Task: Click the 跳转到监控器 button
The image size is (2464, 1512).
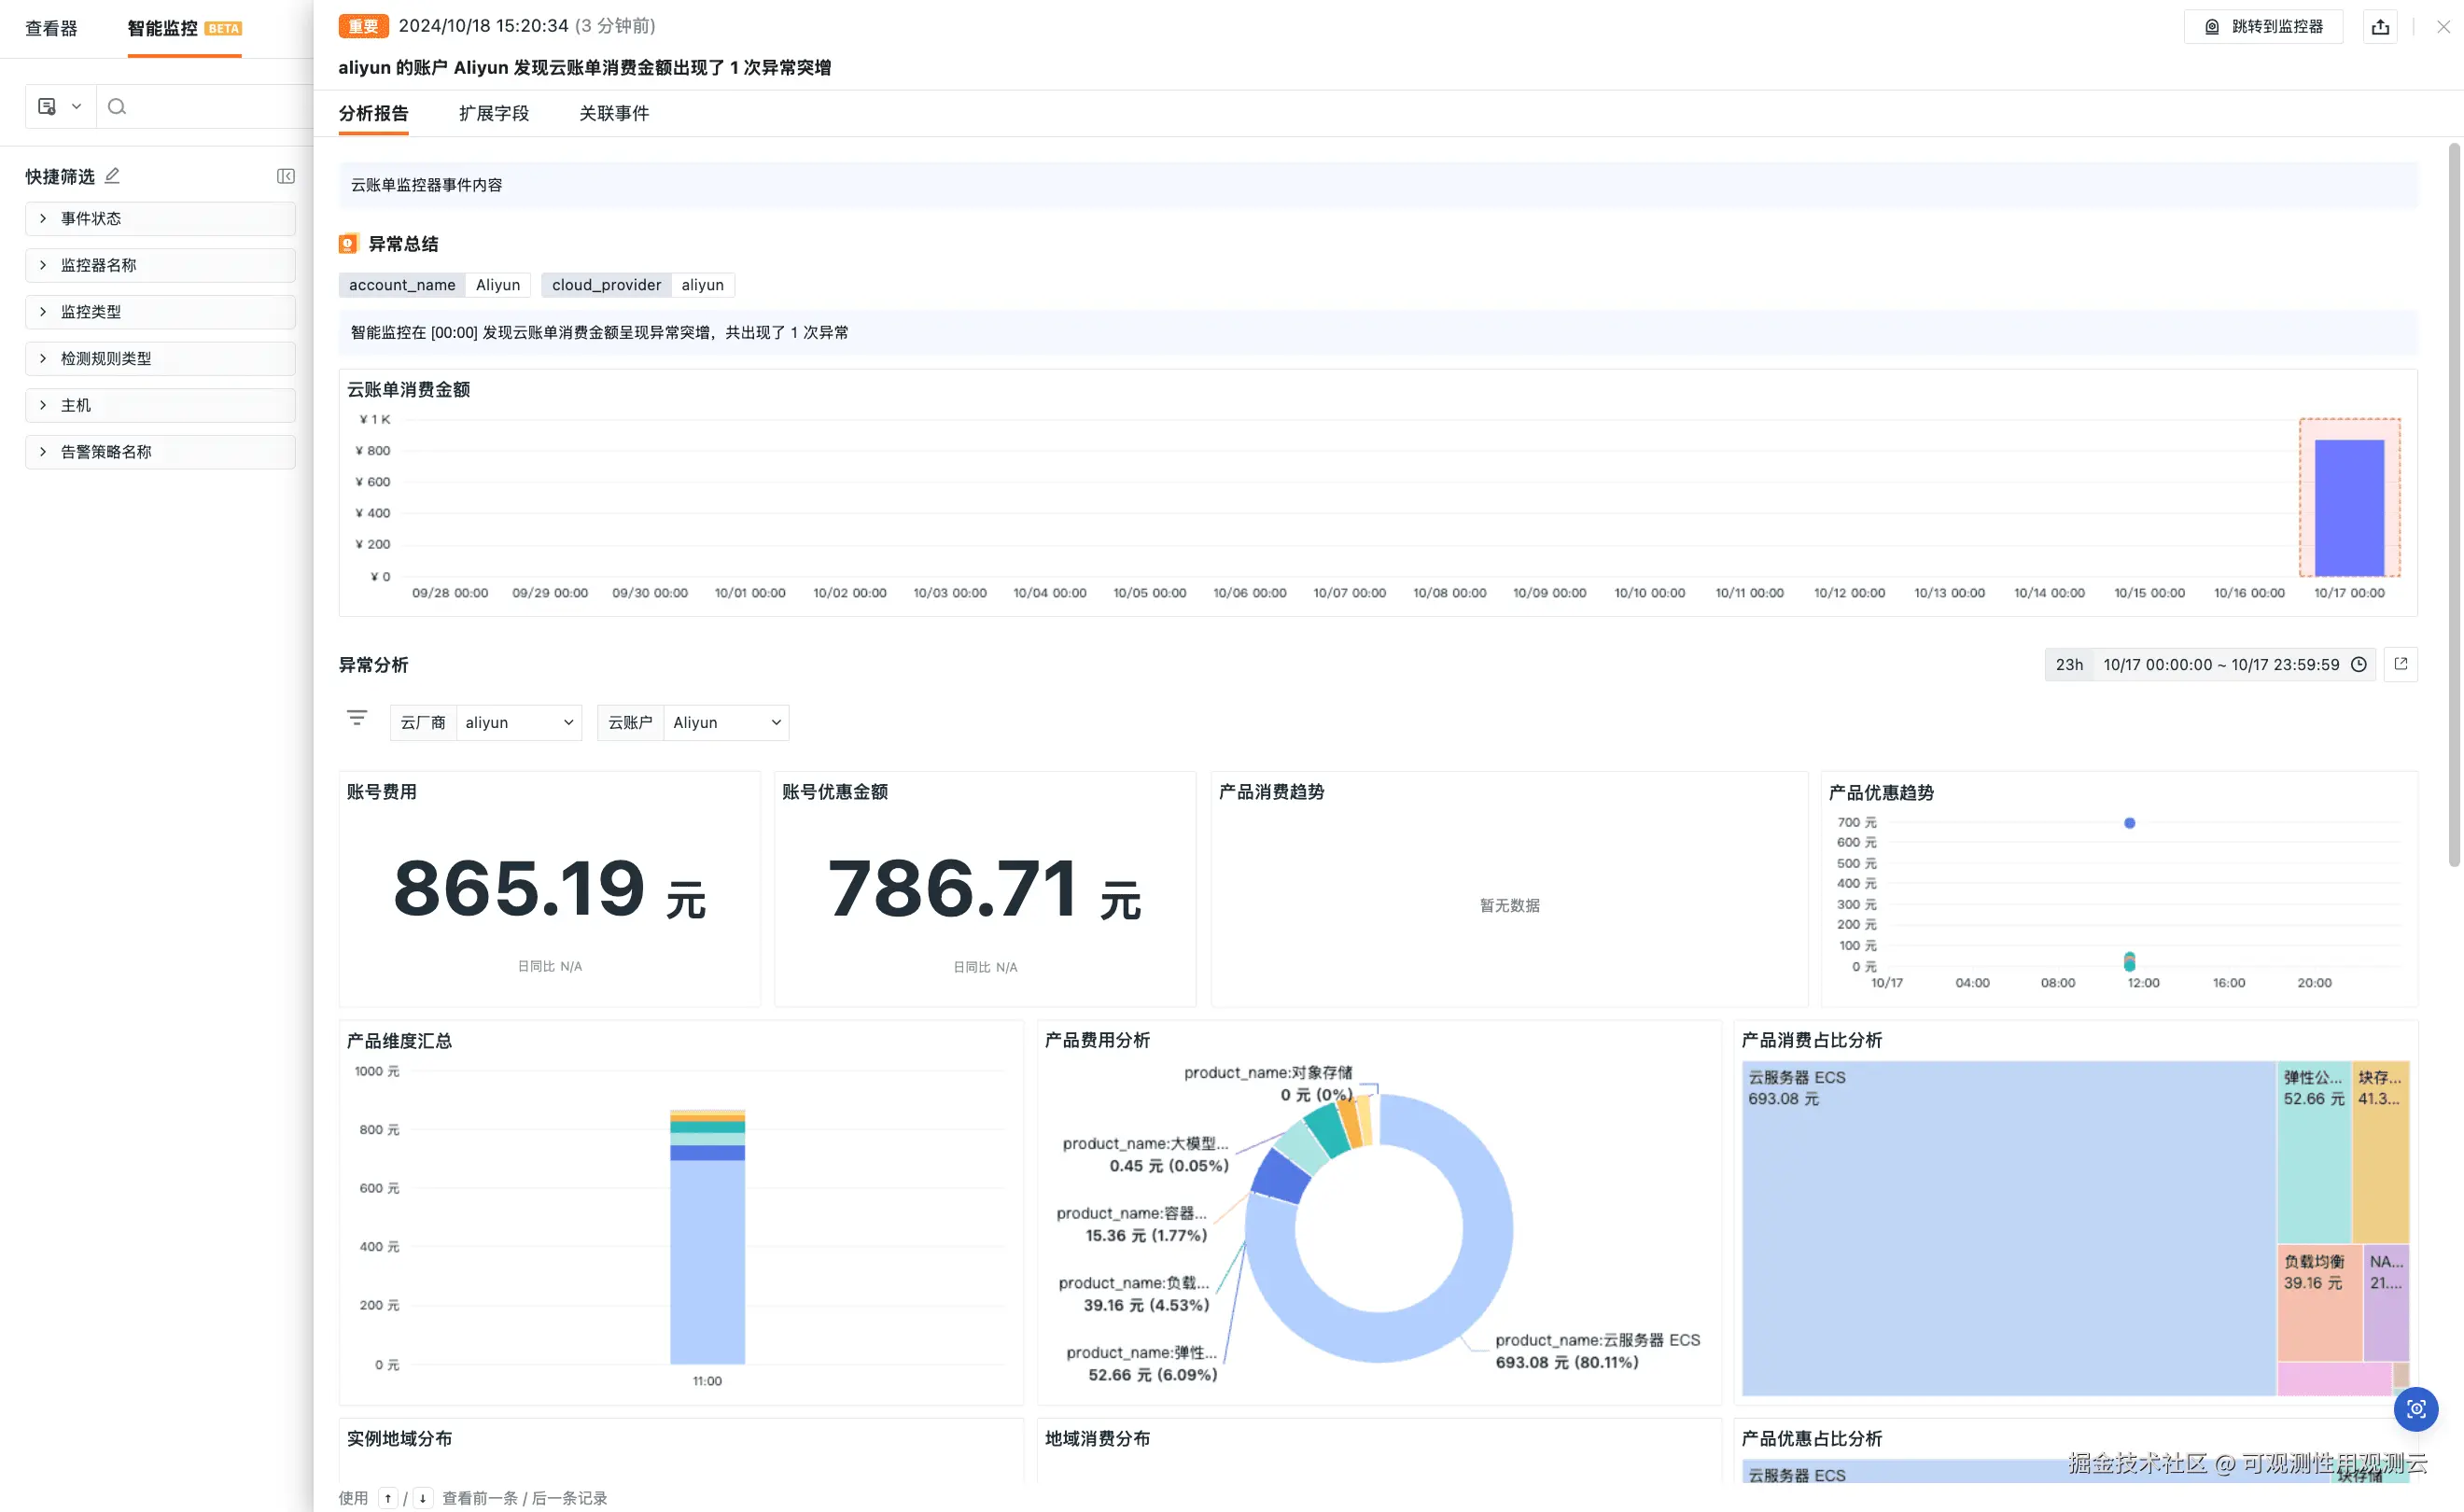Action: [x=2263, y=27]
